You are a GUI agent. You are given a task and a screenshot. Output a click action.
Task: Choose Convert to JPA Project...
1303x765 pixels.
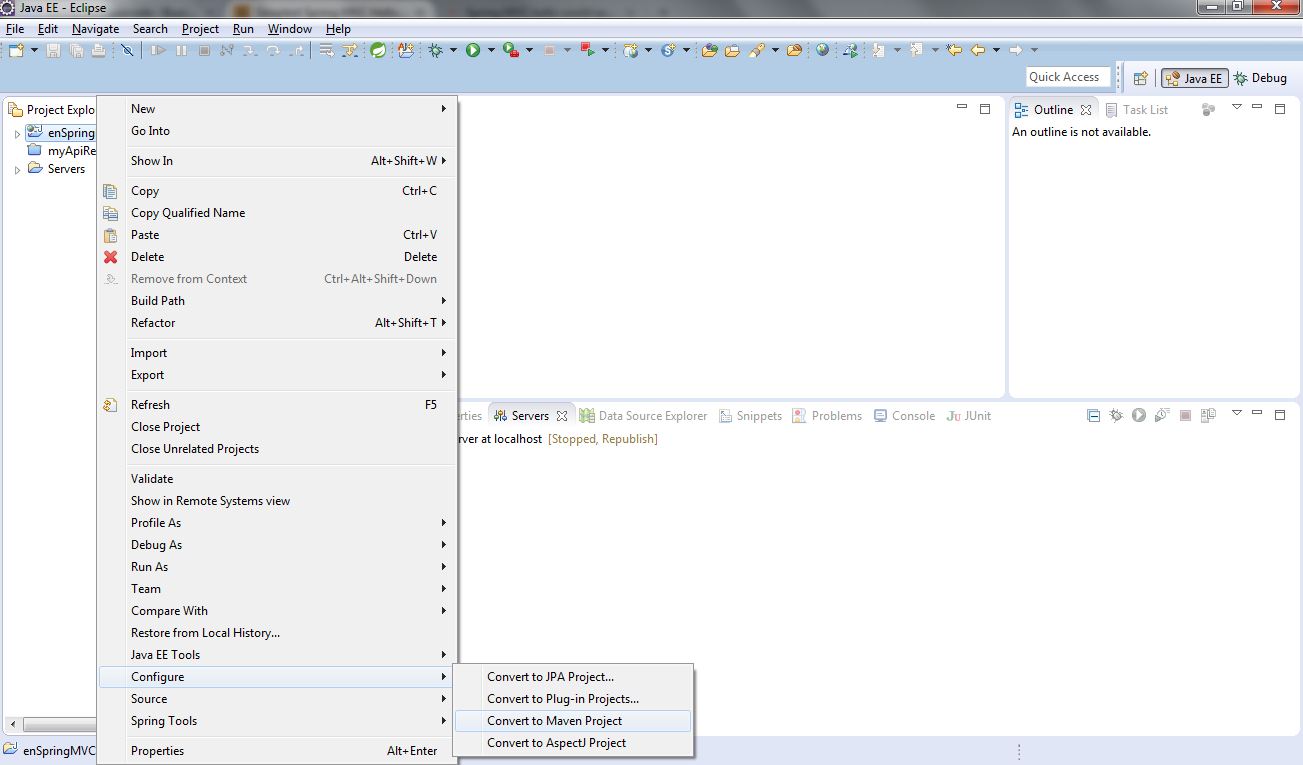point(572,677)
